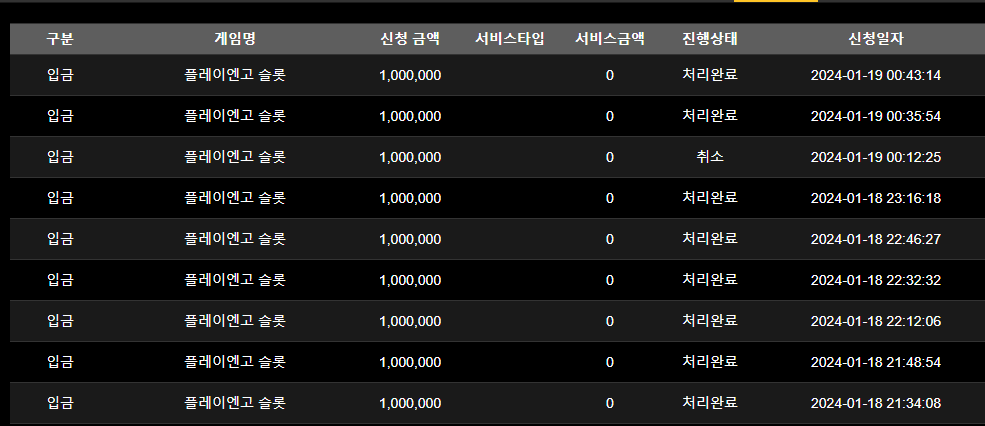Click the 서비스타입 column header

pos(509,39)
